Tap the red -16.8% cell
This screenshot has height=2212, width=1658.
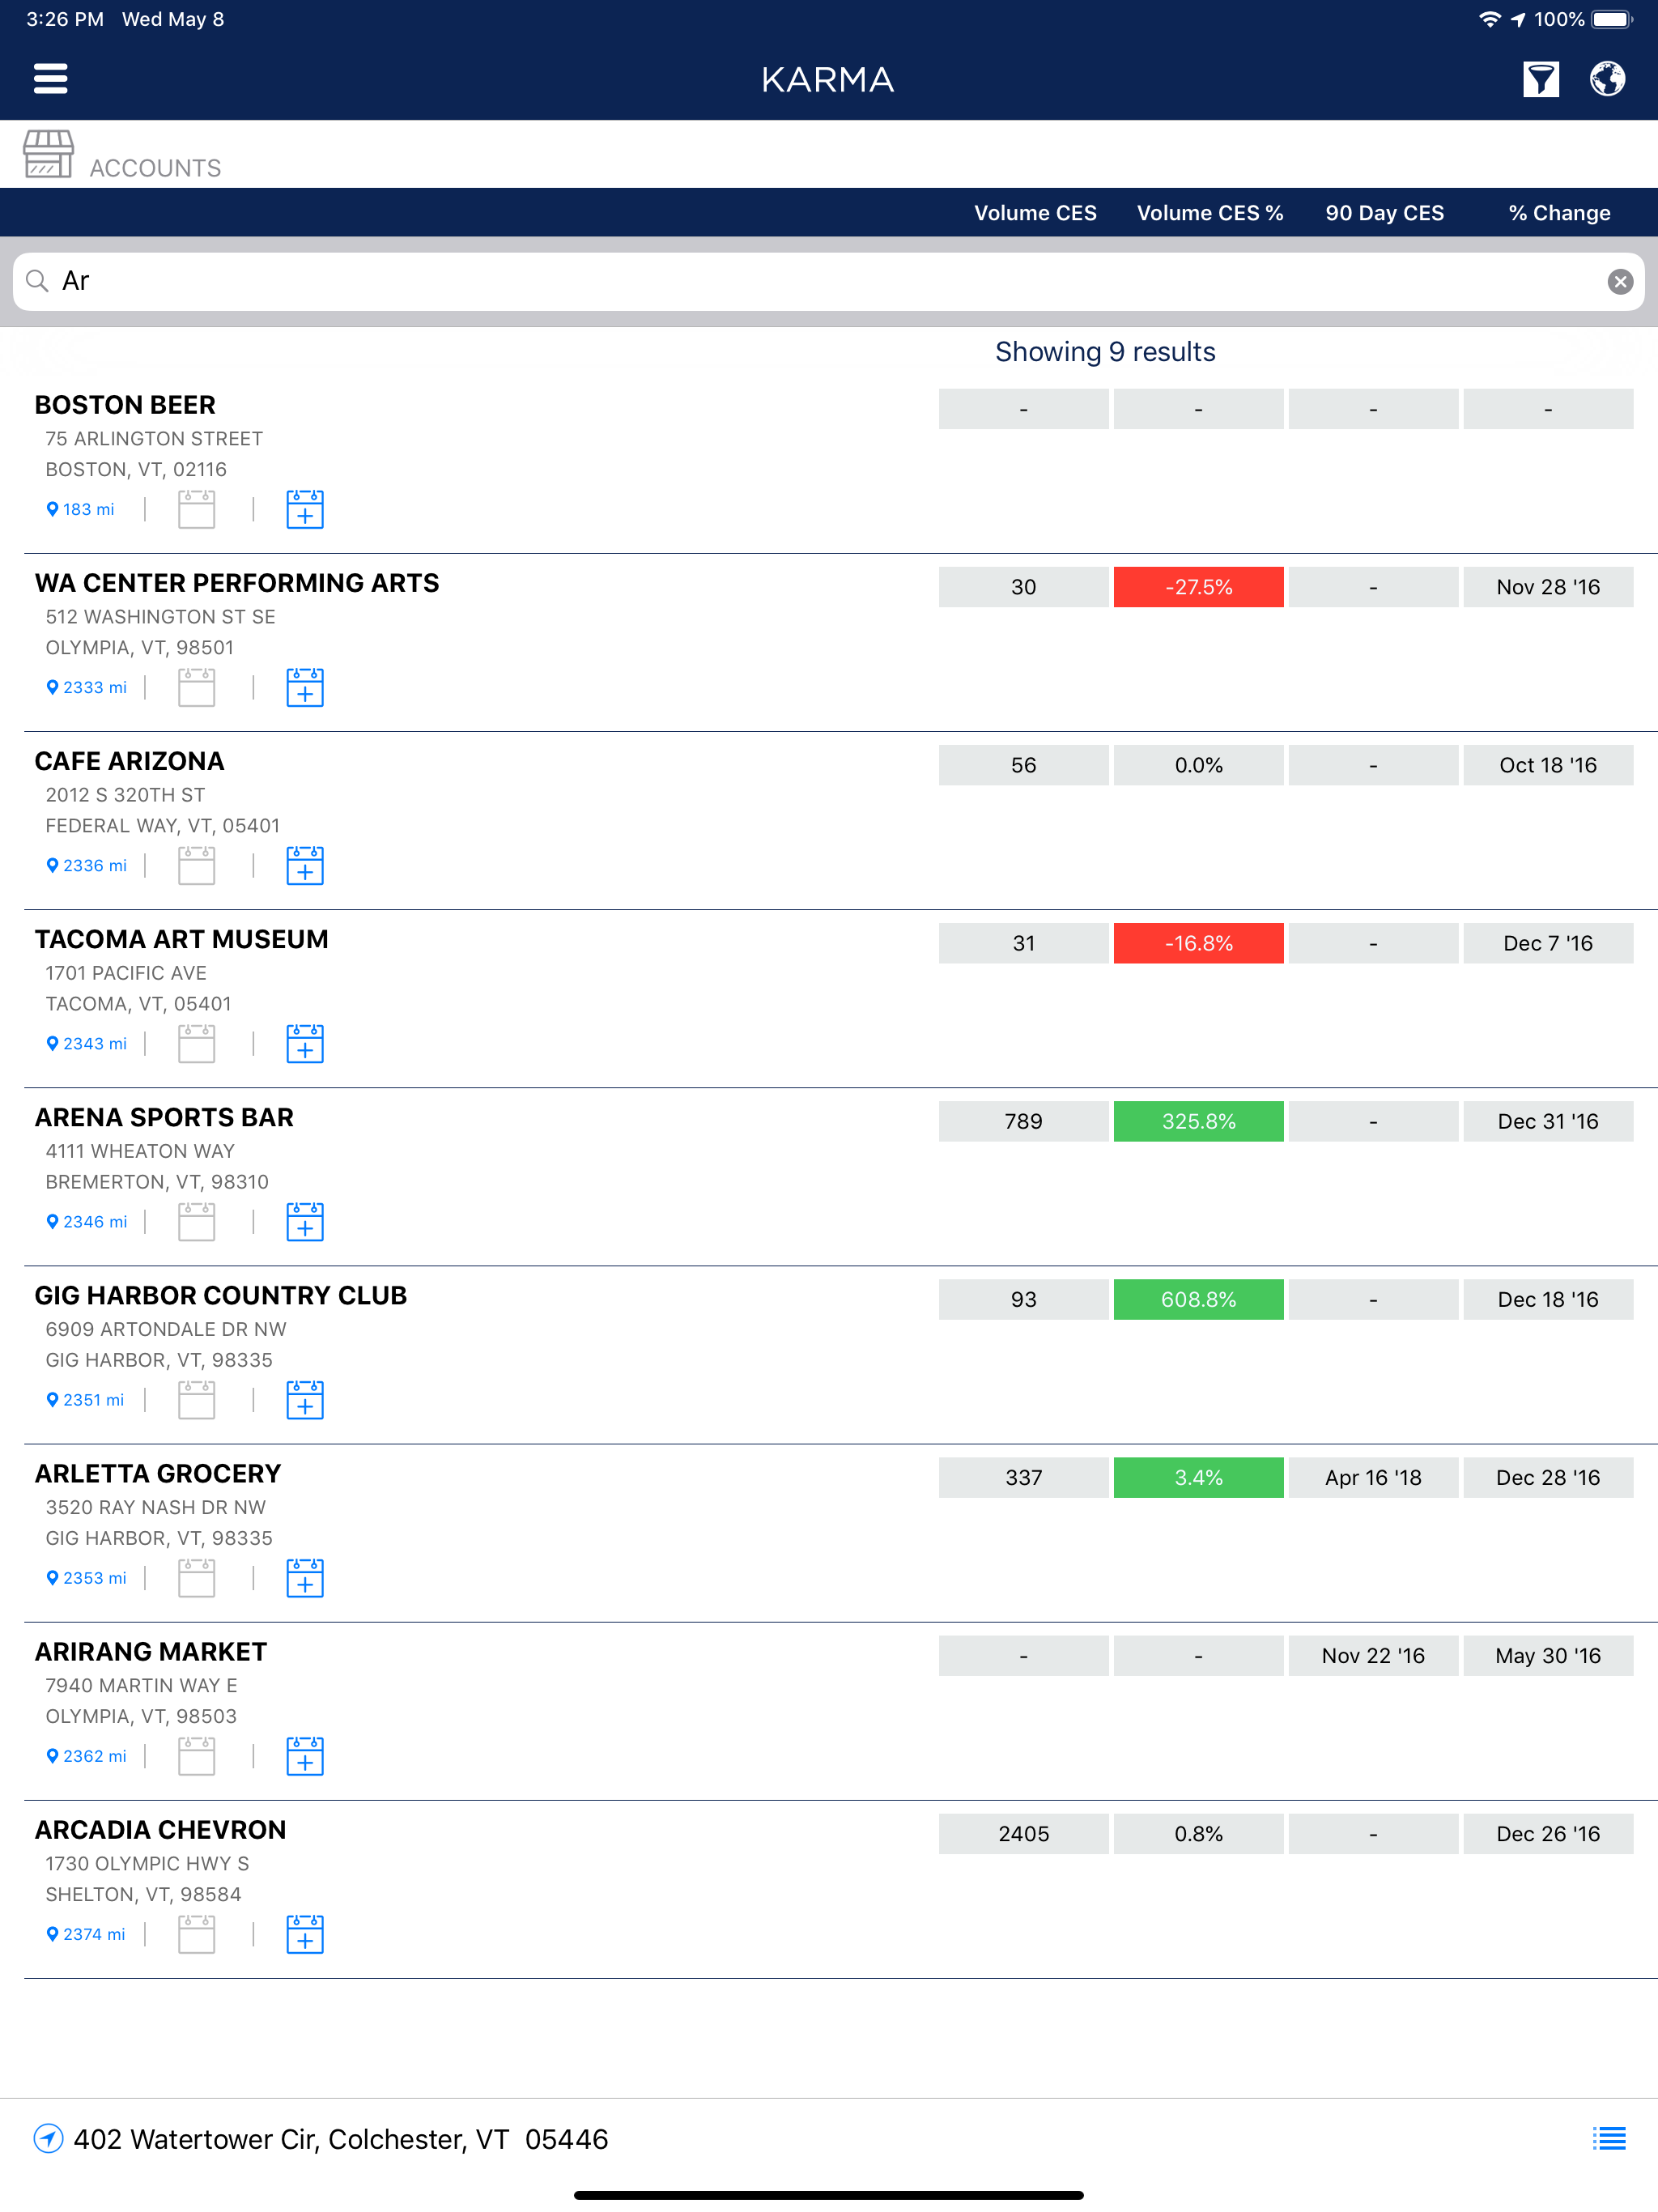click(1198, 943)
